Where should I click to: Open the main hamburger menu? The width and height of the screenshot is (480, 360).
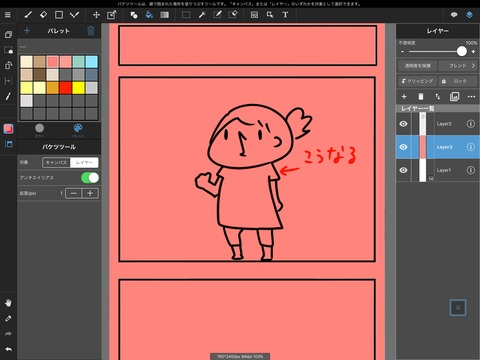[8, 15]
